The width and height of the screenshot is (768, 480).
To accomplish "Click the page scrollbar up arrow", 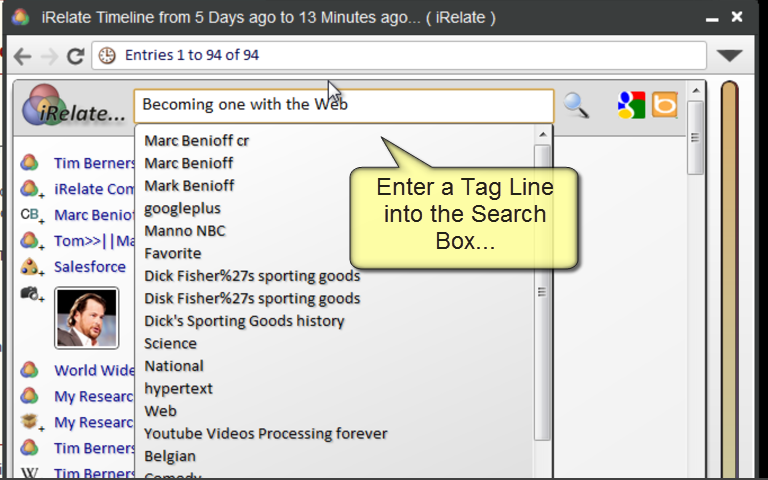I will pos(695,91).
